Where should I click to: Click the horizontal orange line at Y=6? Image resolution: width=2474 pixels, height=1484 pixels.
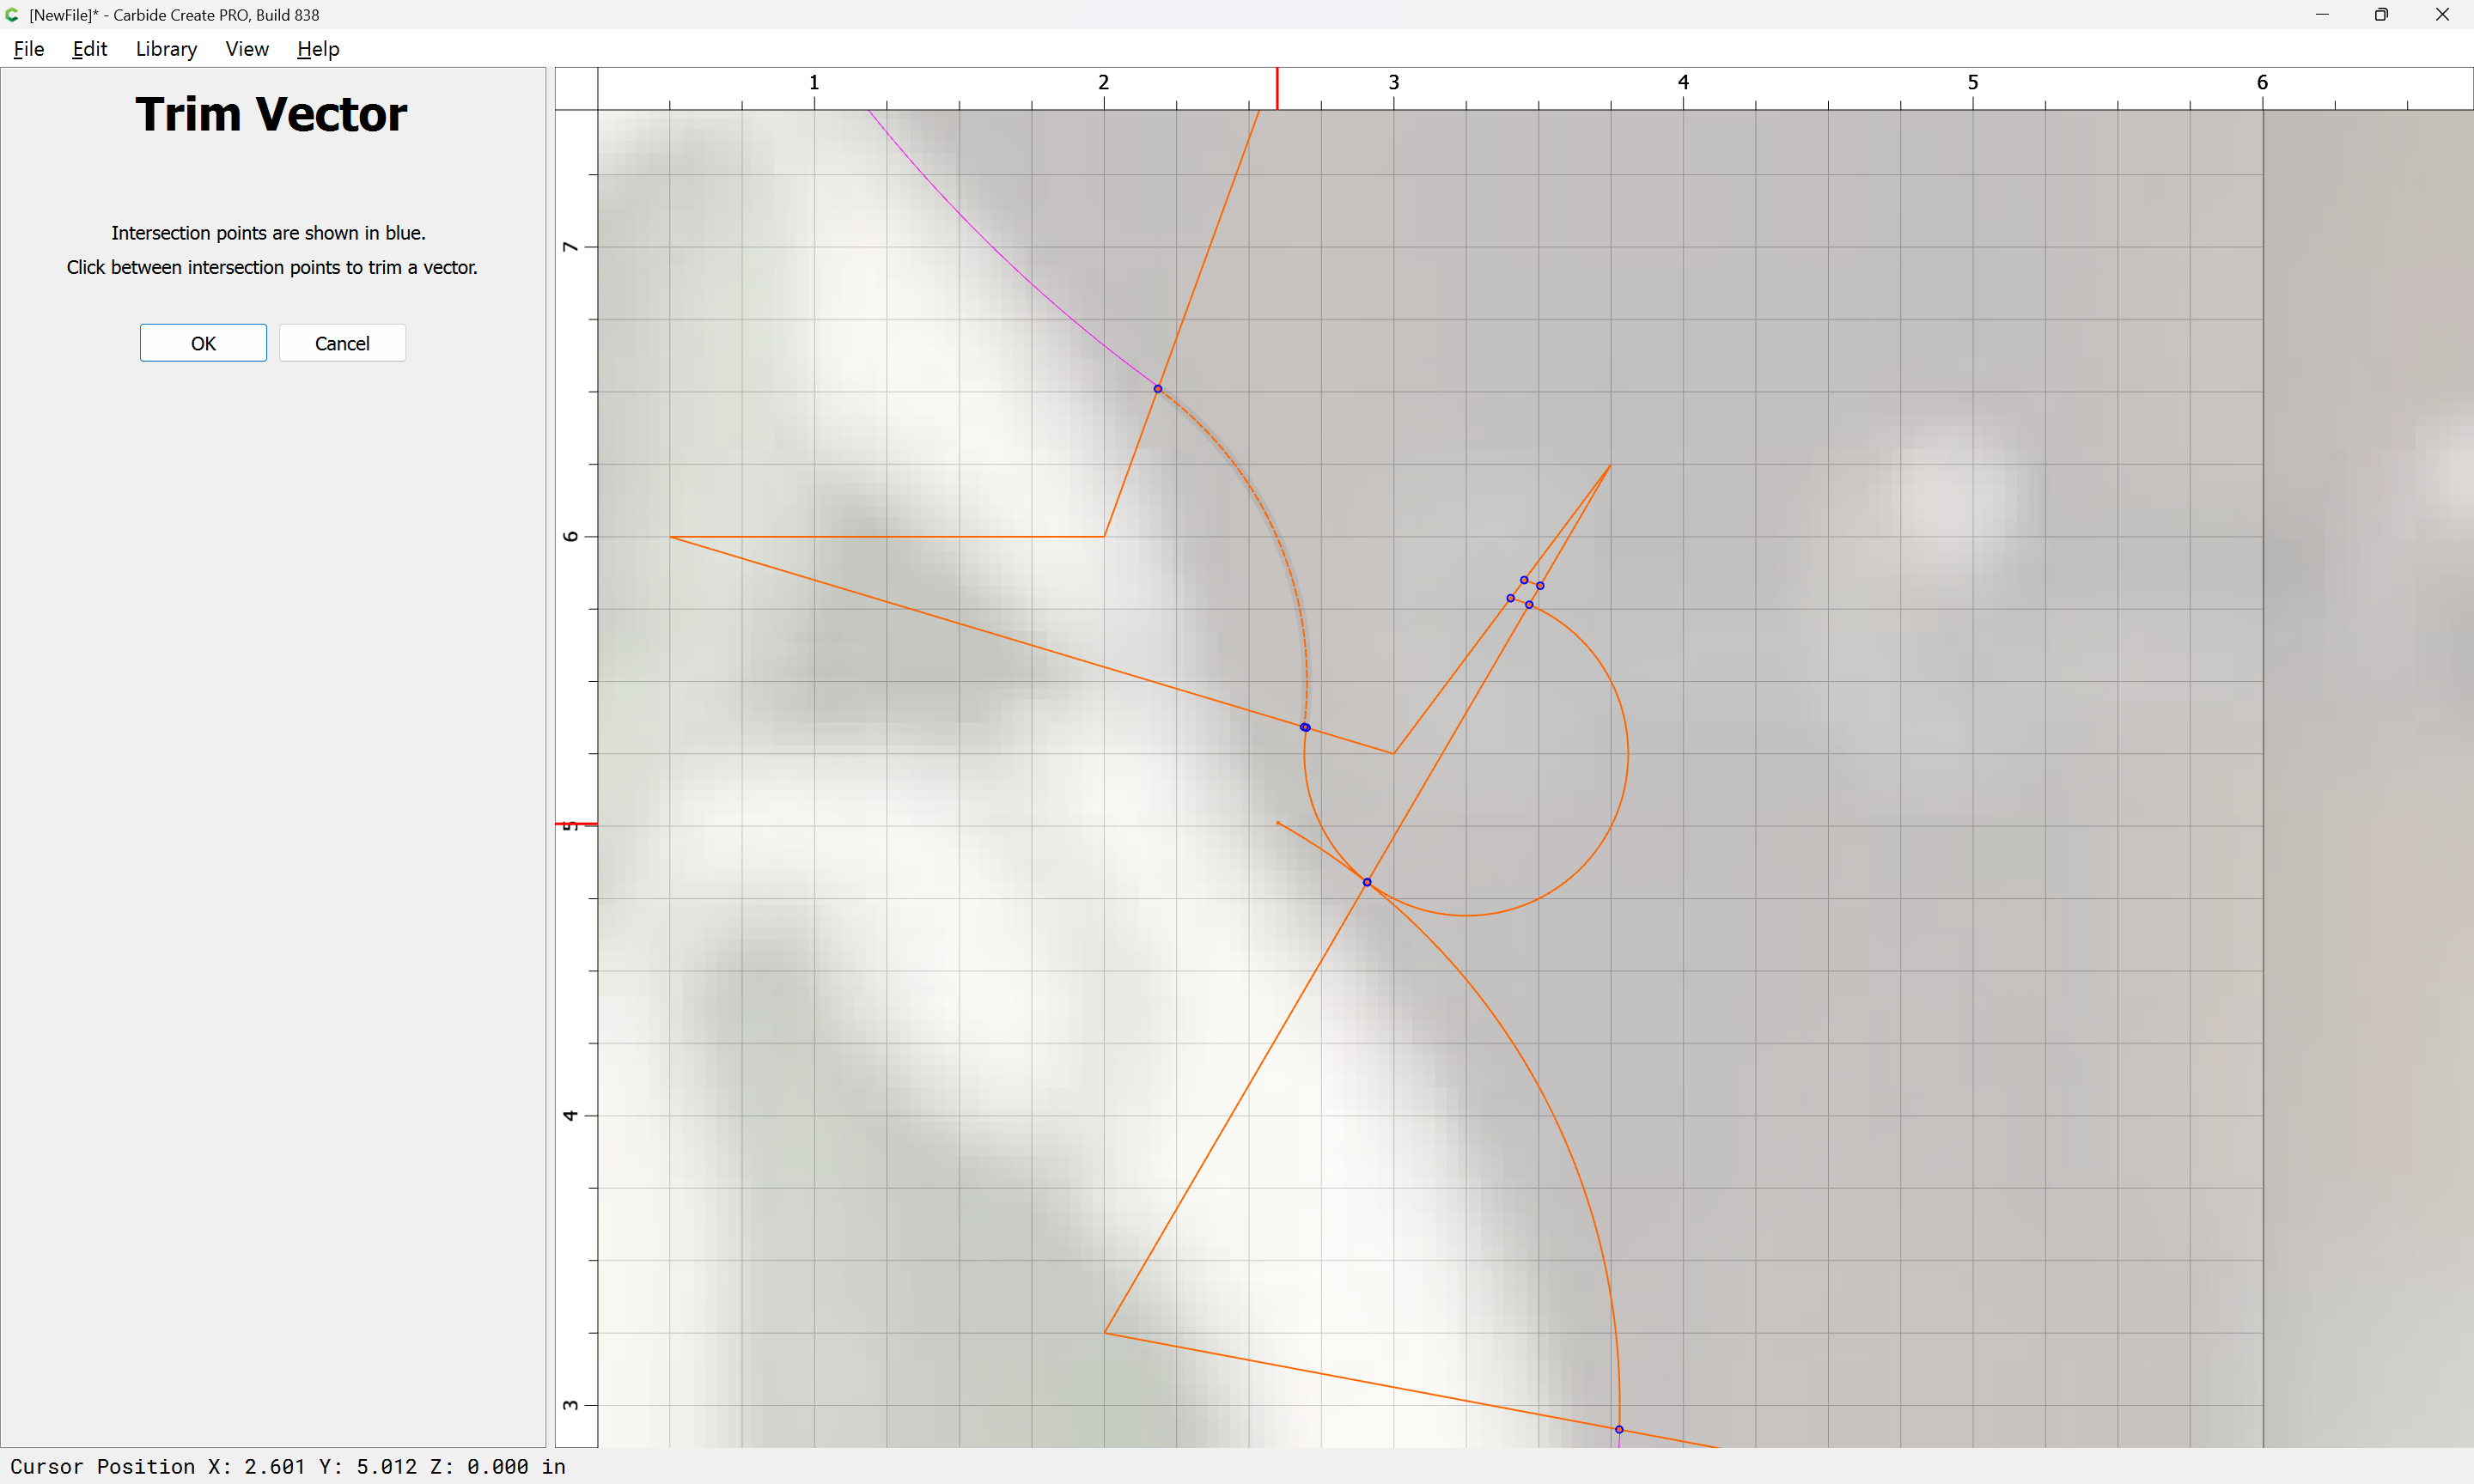pyautogui.click(x=900, y=537)
